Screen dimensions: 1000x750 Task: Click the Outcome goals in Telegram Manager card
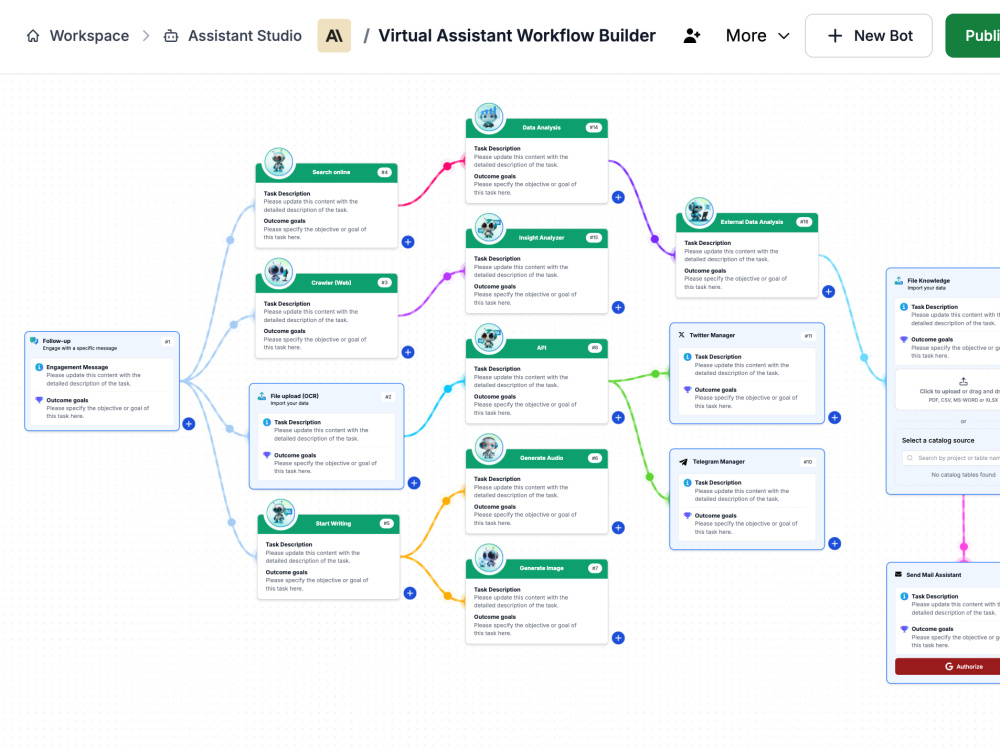coord(716,516)
